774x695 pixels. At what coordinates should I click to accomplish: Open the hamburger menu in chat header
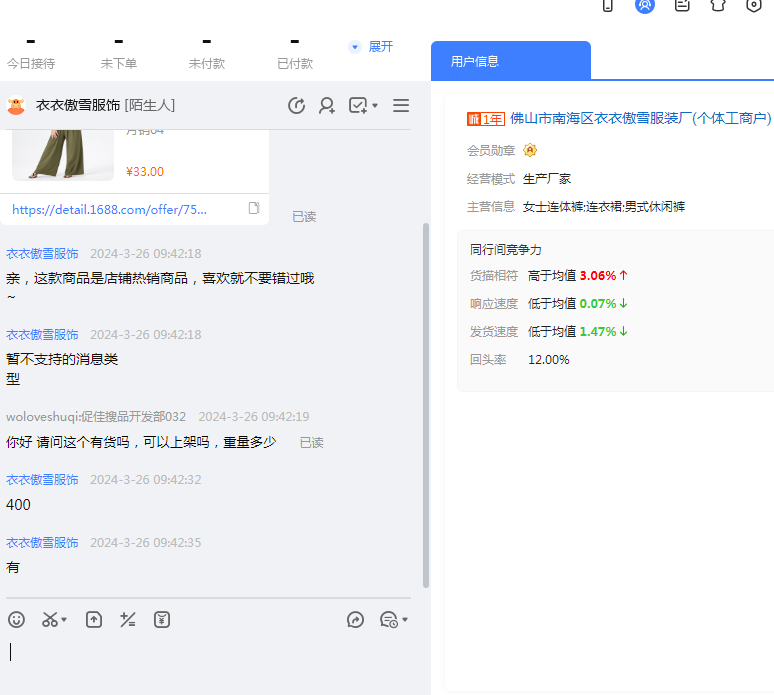(x=401, y=106)
